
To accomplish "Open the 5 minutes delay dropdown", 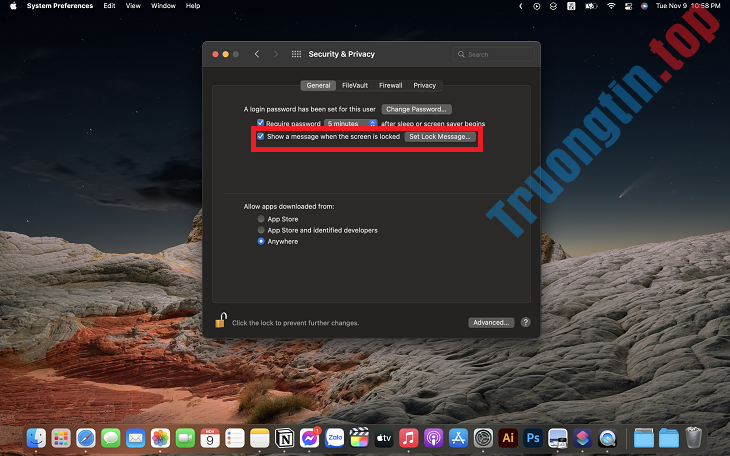I will pos(350,123).
